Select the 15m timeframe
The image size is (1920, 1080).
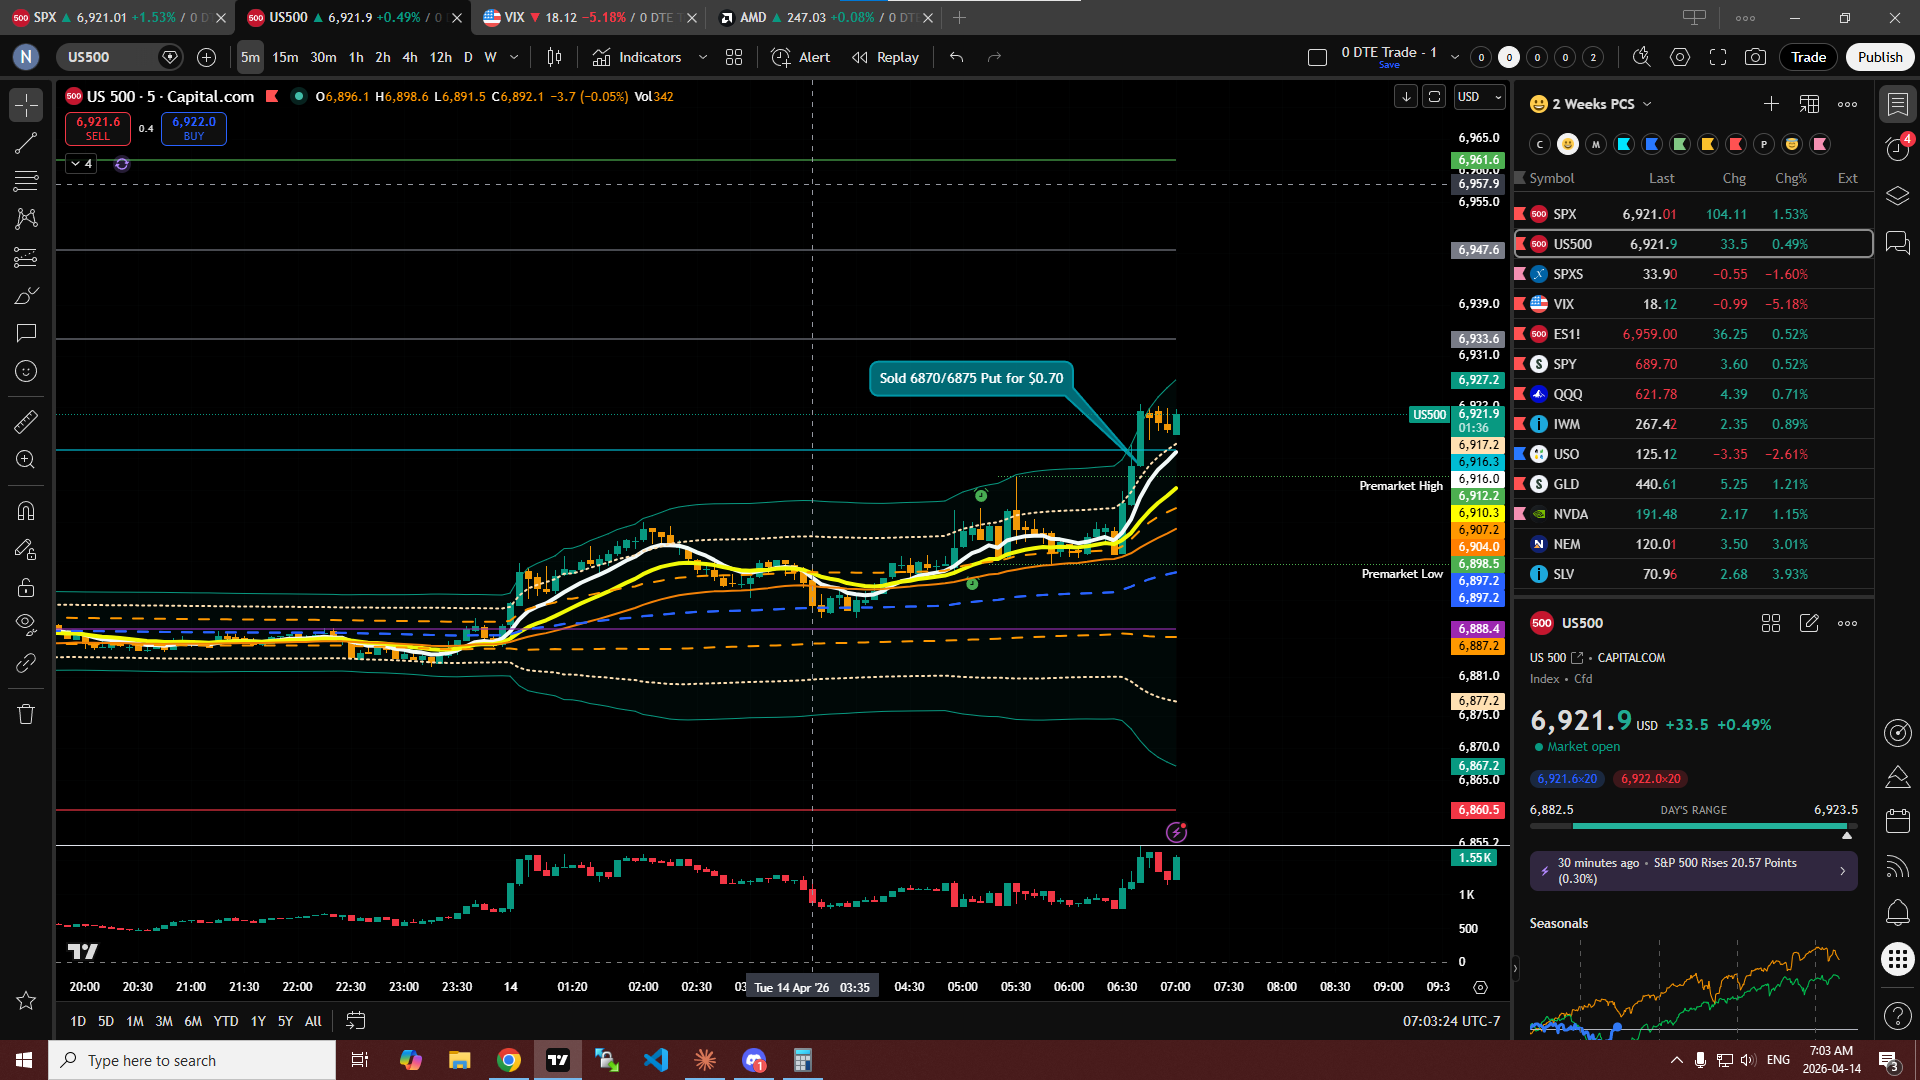(285, 57)
